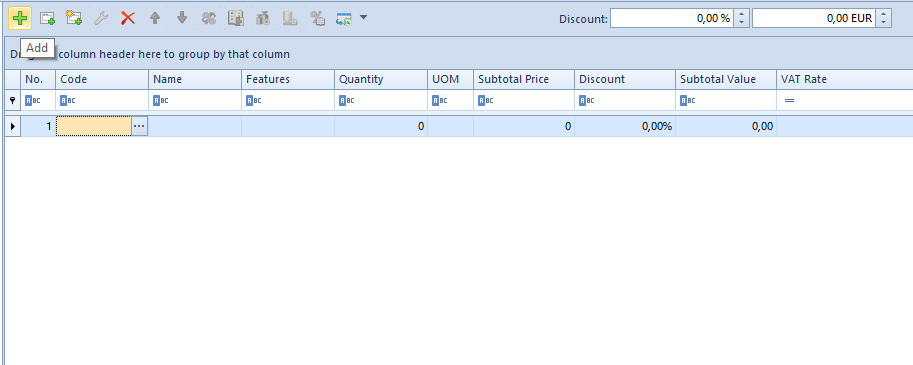This screenshot has height=365, width=913.
Task: Decrease the EUR discount spinner
Action: [884, 23]
